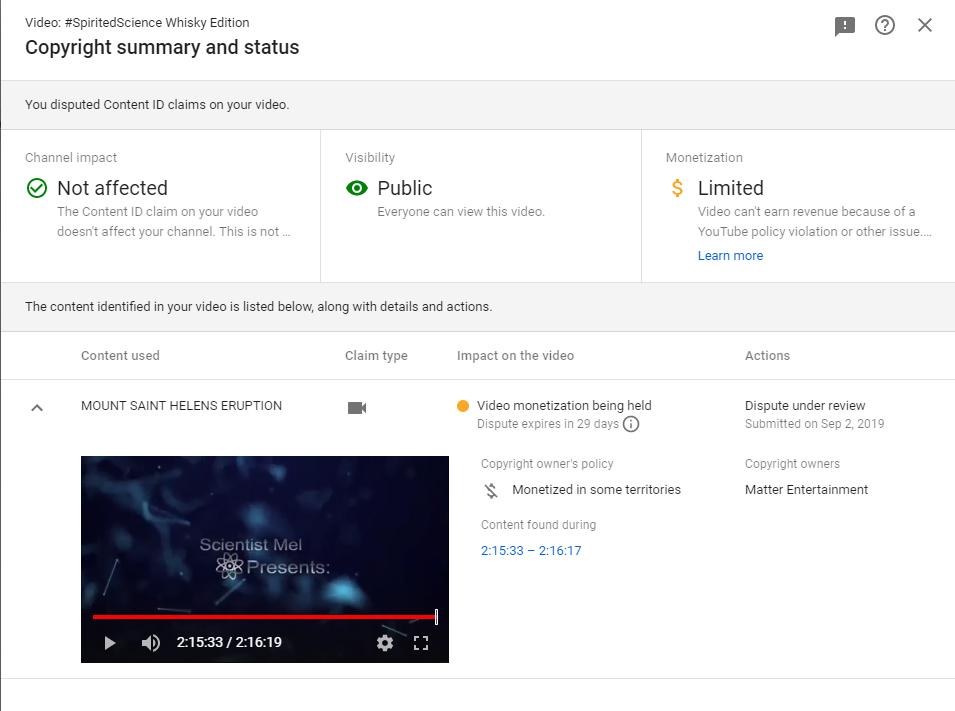This screenshot has width=955, height=711.
Task: Click the Content found during label
Action: [x=538, y=525]
